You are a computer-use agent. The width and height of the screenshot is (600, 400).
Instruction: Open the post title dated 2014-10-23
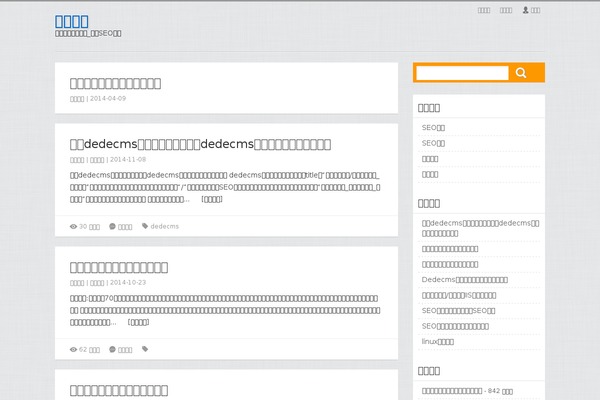(119, 267)
